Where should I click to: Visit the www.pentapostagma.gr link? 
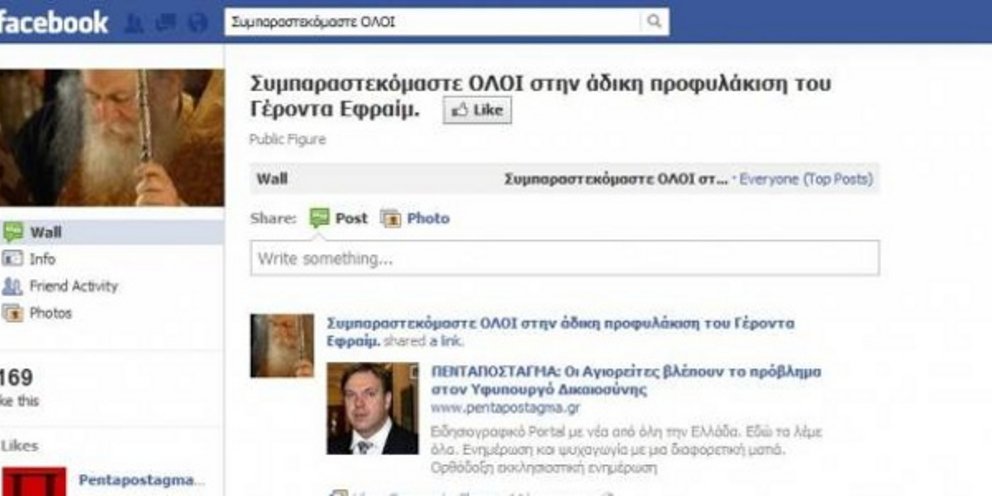pos(505,407)
